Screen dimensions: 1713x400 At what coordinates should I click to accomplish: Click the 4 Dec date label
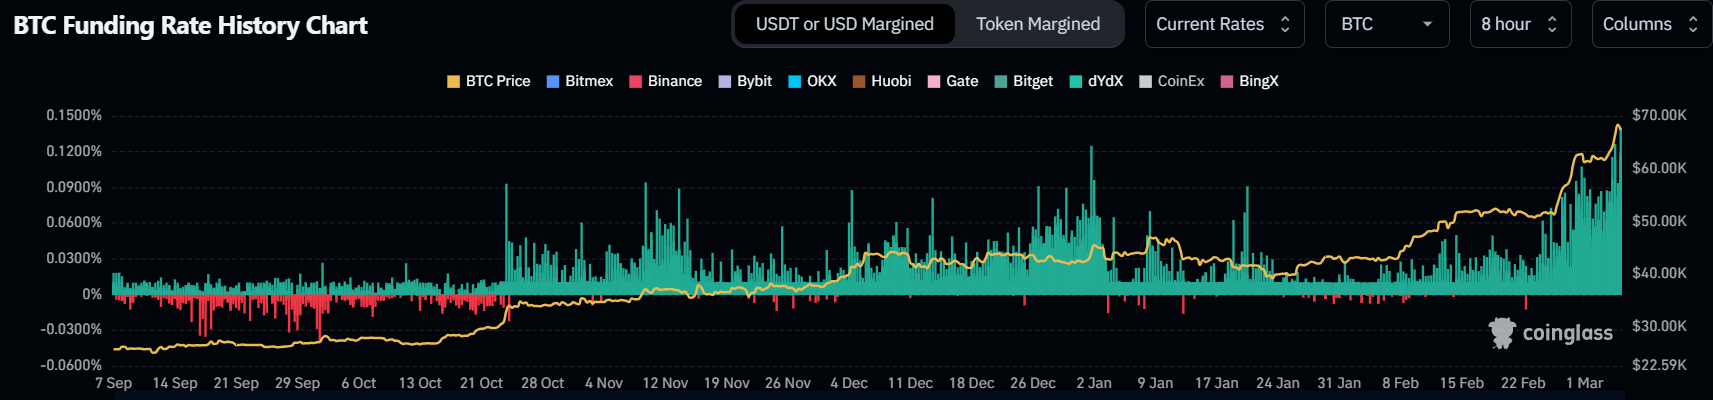[x=849, y=383]
